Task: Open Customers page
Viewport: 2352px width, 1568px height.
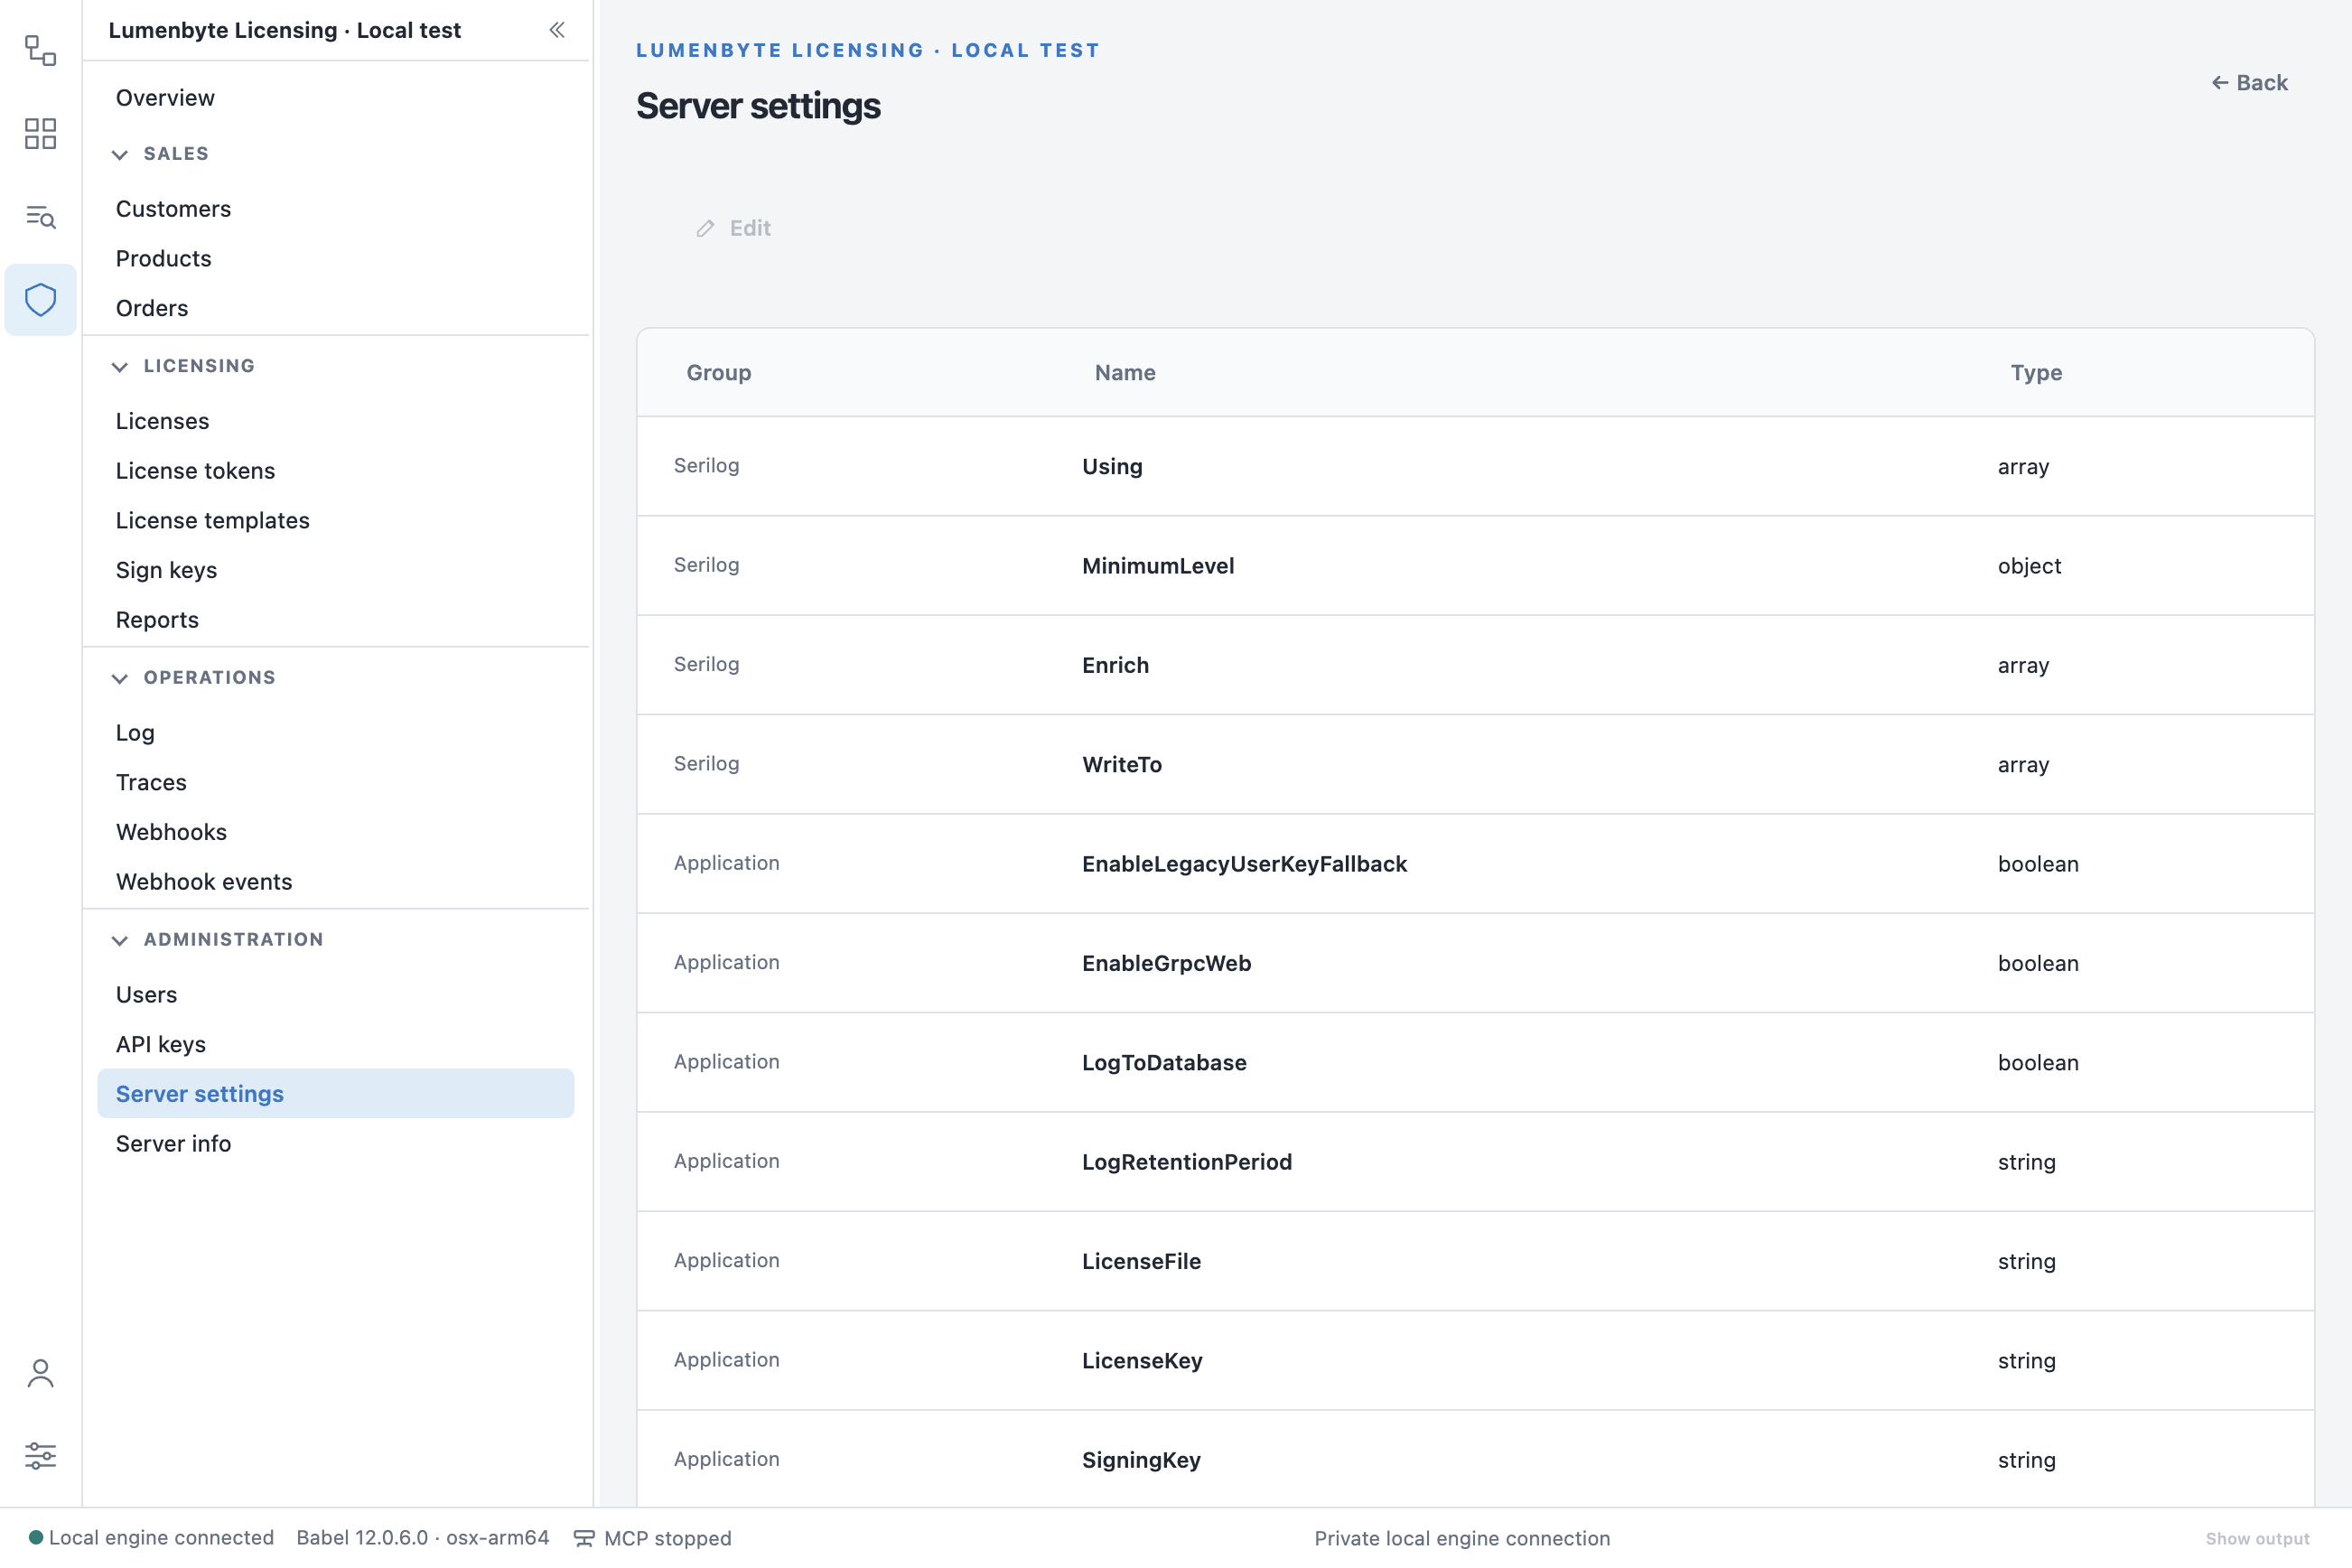Action: click(336, 209)
